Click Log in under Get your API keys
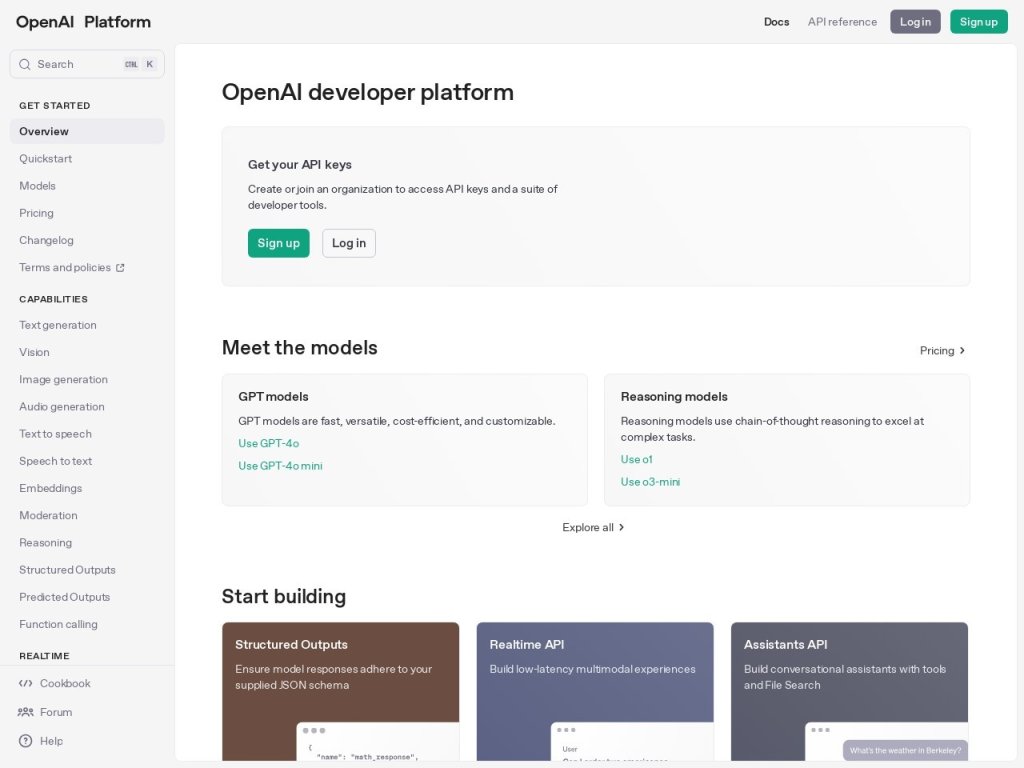The image size is (1024, 768). [349, 243]
